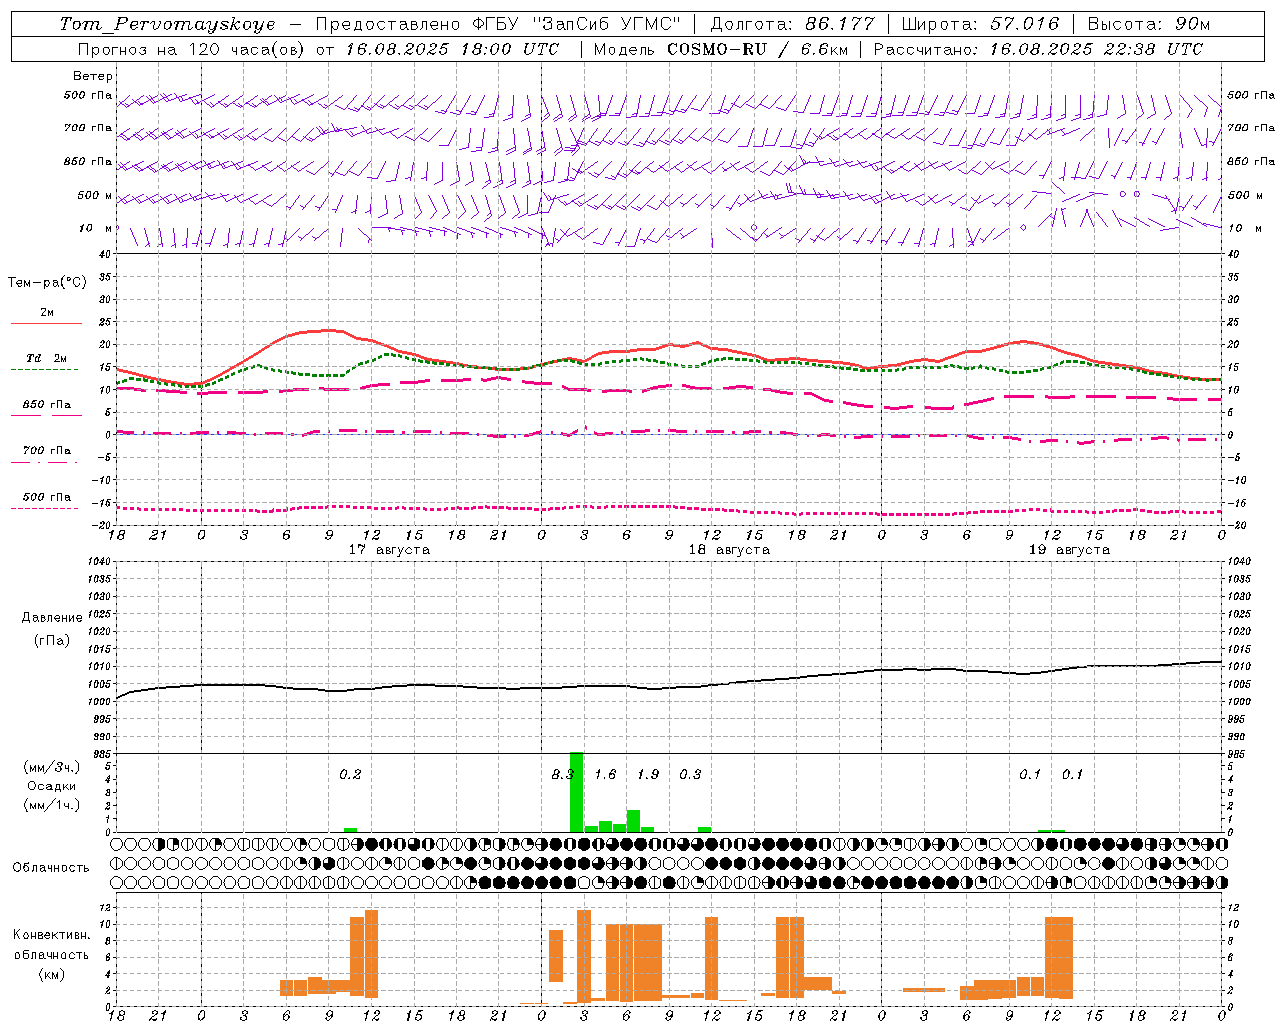Image resolution: width=1280 pixels, height=1024 pixels.
Task: Select the 16.08.2025 18:00 UTC start time
Action: tap(452, 49)
